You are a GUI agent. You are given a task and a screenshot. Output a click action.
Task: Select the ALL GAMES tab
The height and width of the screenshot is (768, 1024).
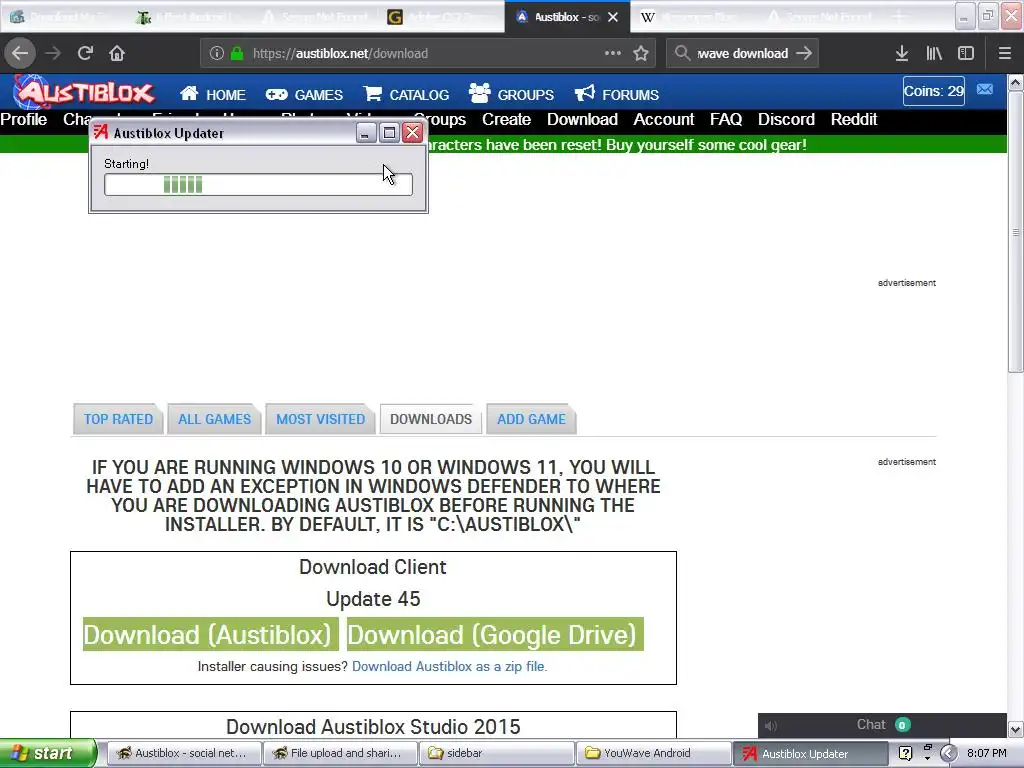[x=214, y=419]
